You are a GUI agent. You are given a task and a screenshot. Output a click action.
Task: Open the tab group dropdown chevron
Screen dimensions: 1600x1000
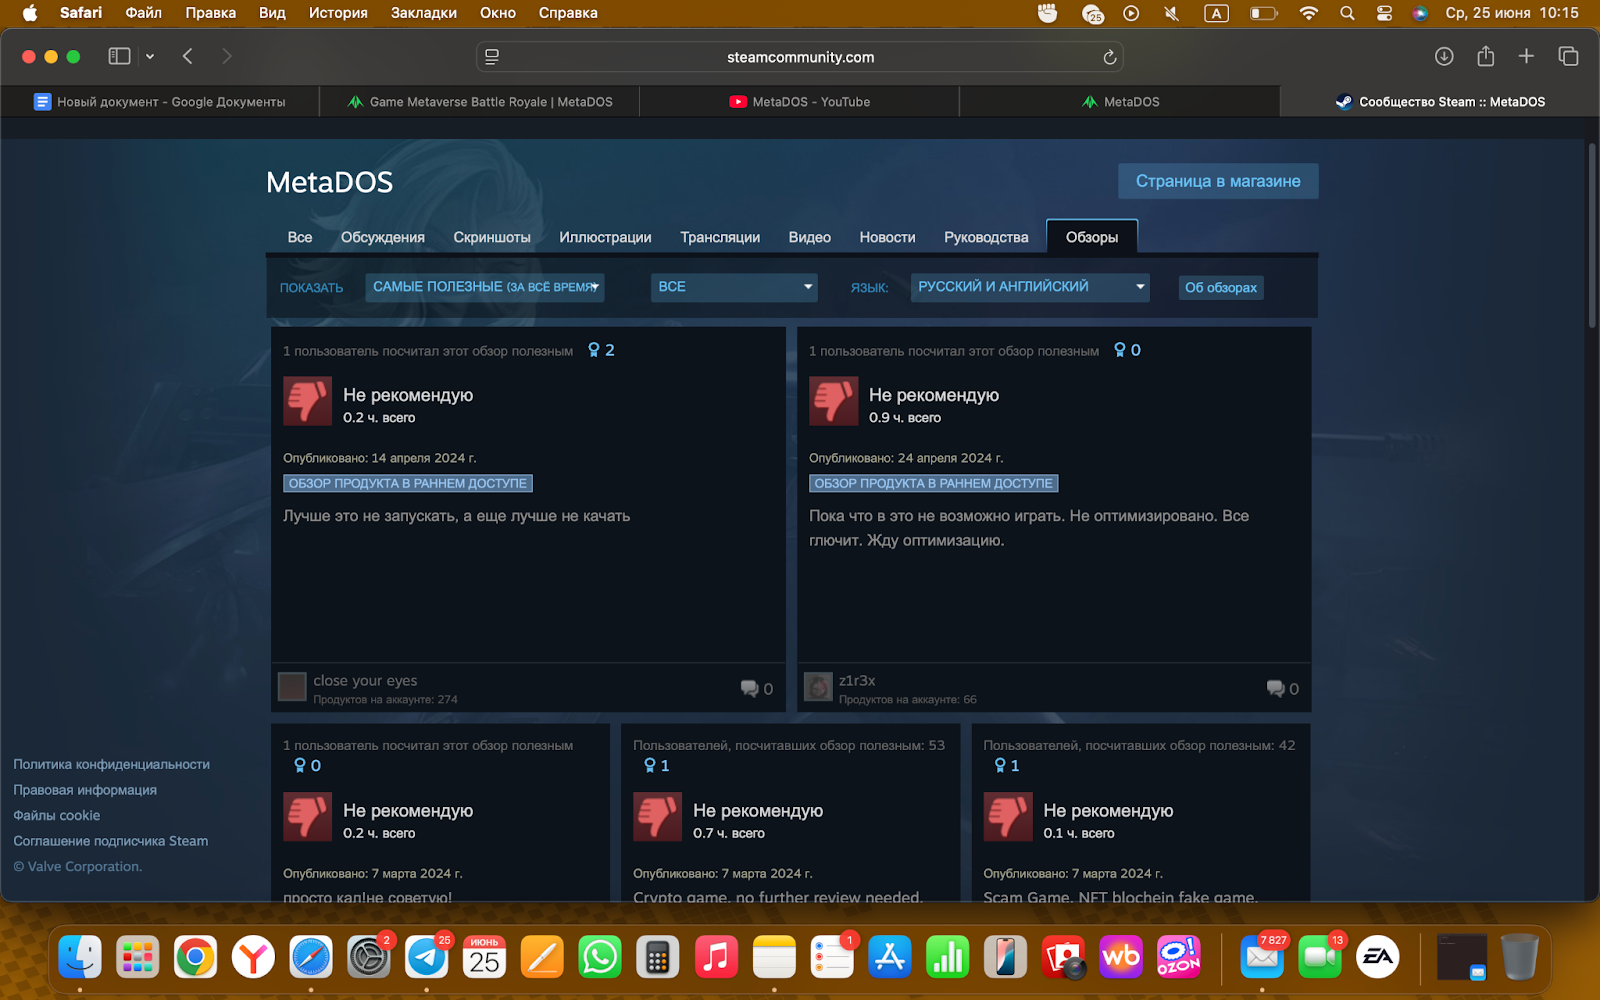click(x=150, y=57)
